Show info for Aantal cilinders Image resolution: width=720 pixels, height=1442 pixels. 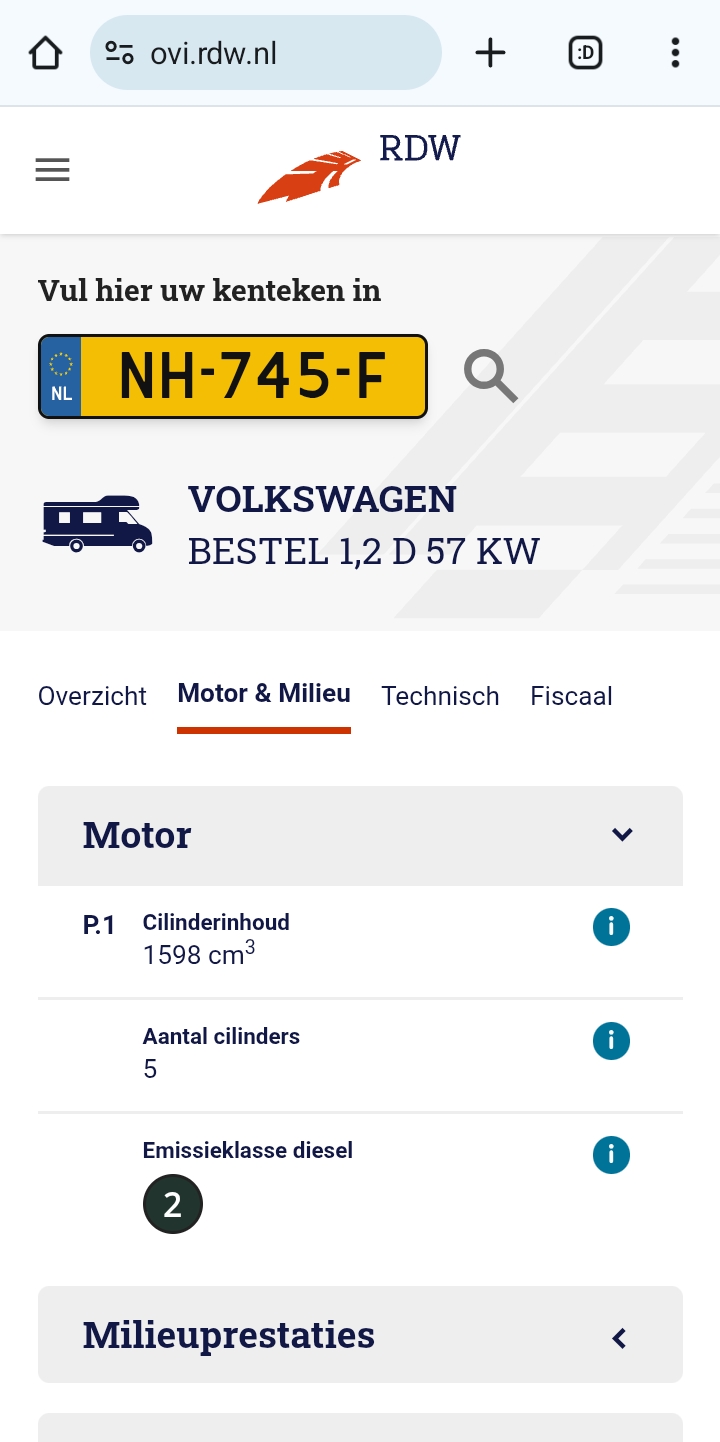point(611,1042)
